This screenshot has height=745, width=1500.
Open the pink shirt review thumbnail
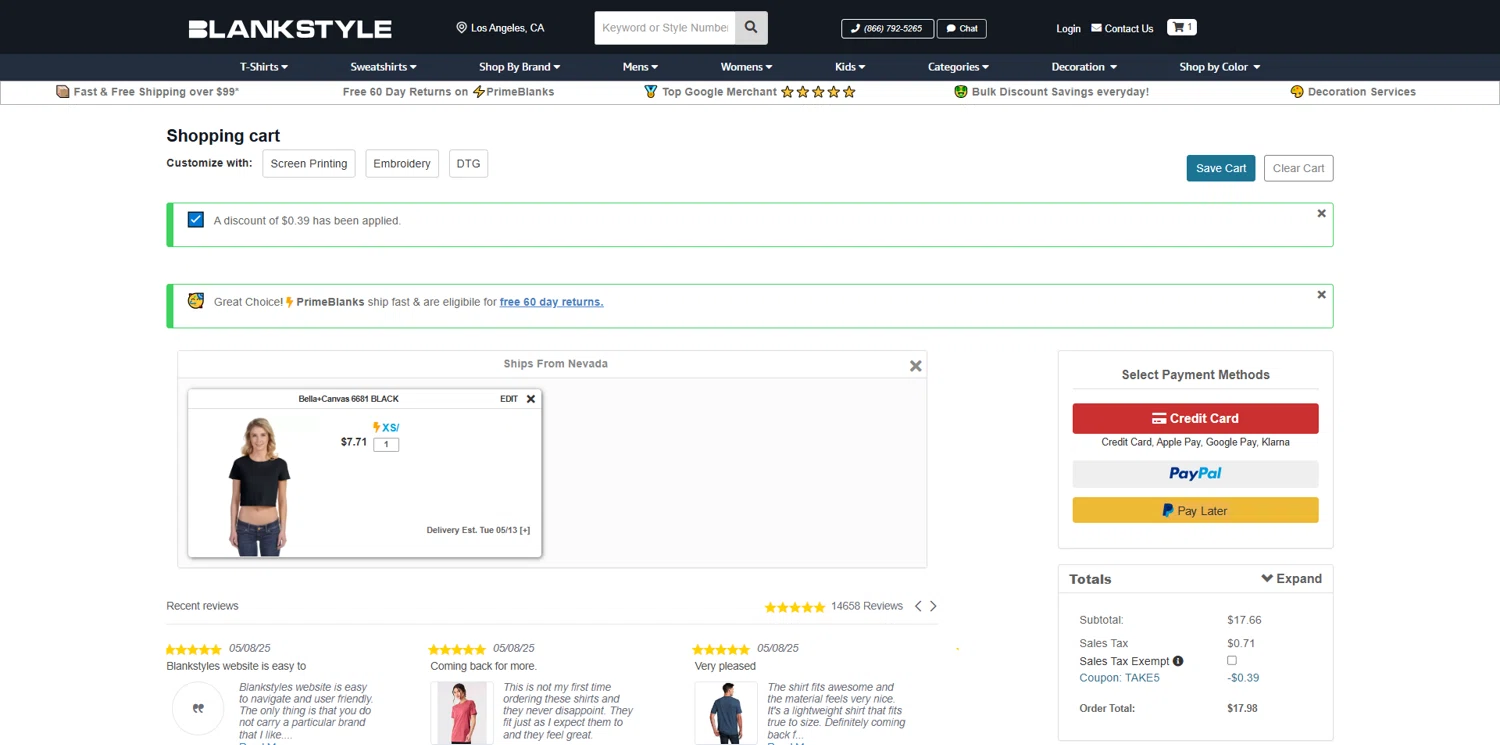(x=462, y=713)
